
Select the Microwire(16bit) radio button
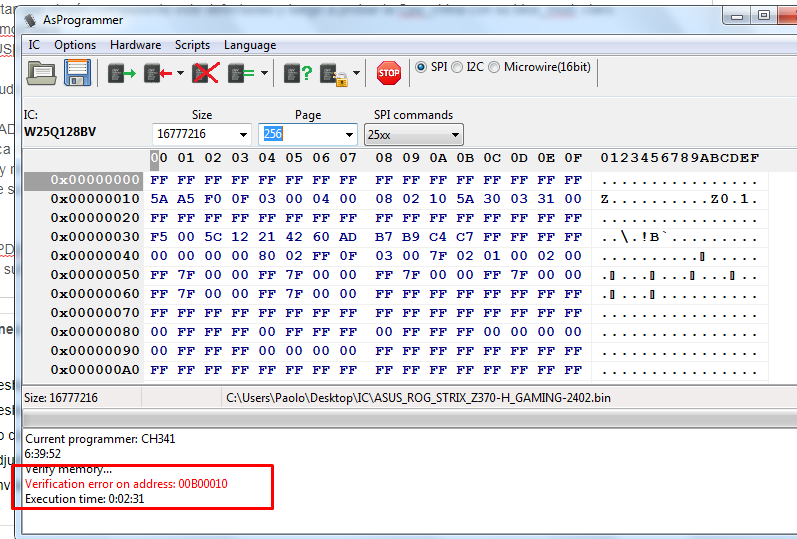pyautogui.click(x=494, y=67)
